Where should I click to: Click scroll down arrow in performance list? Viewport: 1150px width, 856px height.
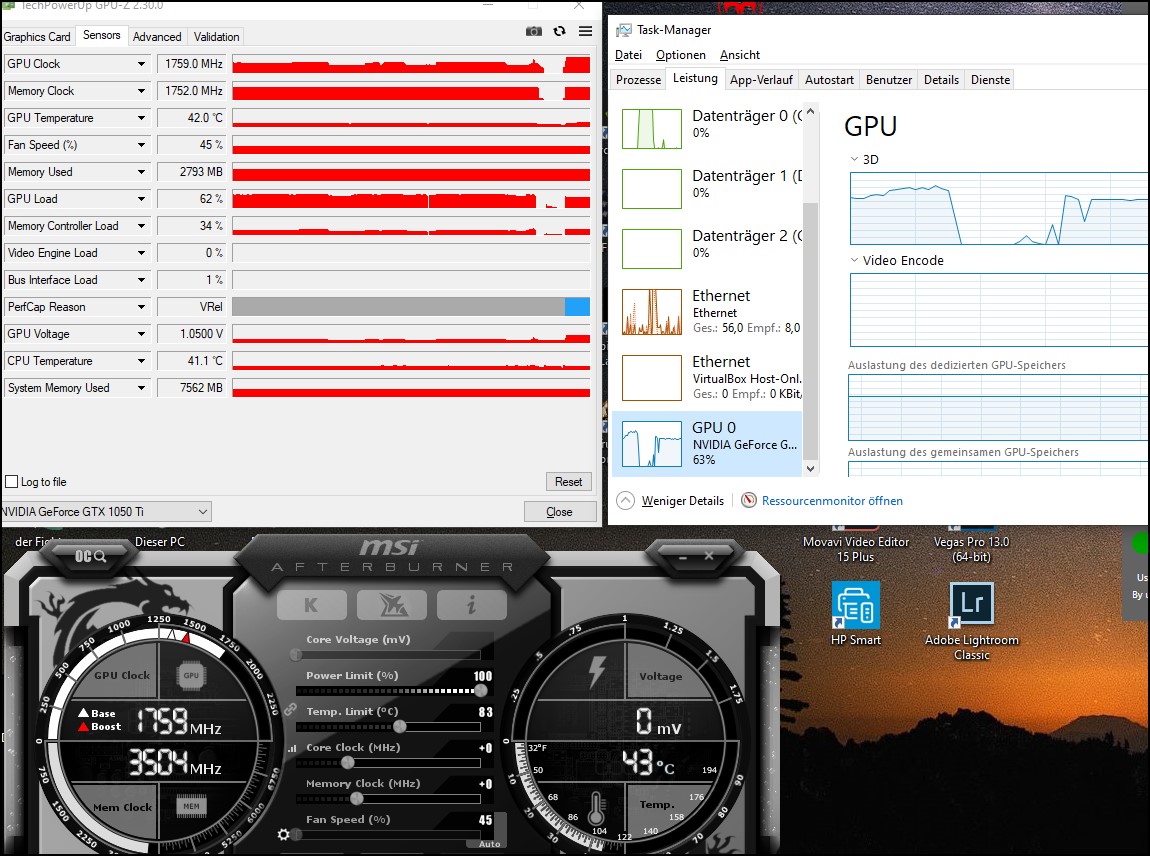point(810,469)
